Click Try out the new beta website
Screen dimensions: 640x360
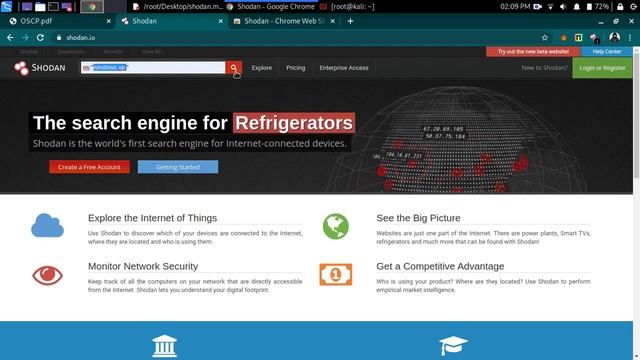pos(533,51)
